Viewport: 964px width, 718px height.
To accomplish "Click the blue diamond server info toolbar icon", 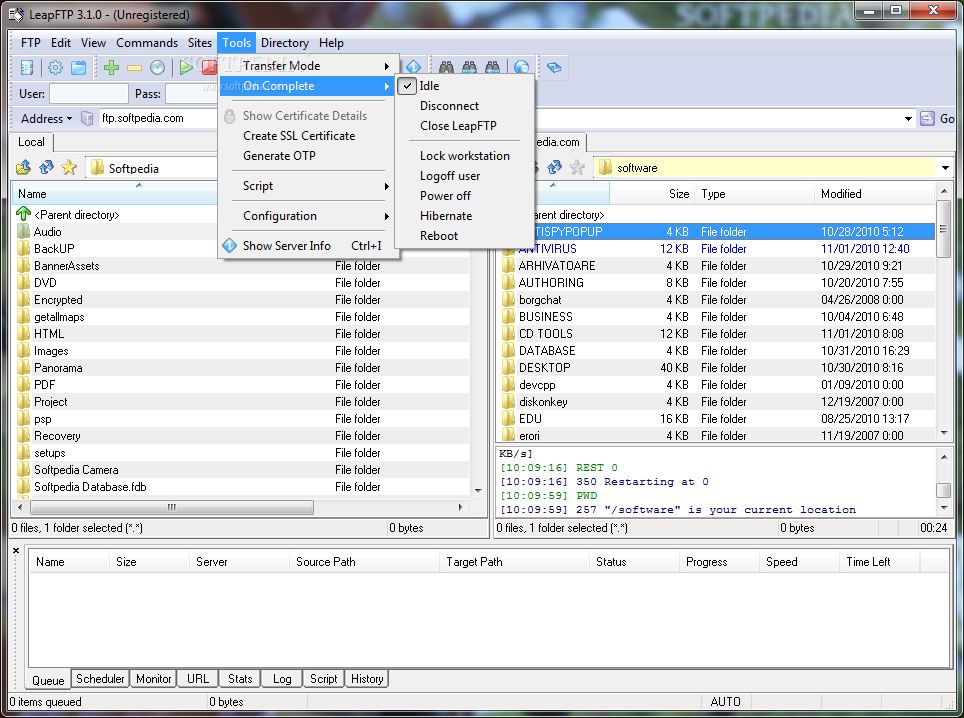I will click(413, 66).
